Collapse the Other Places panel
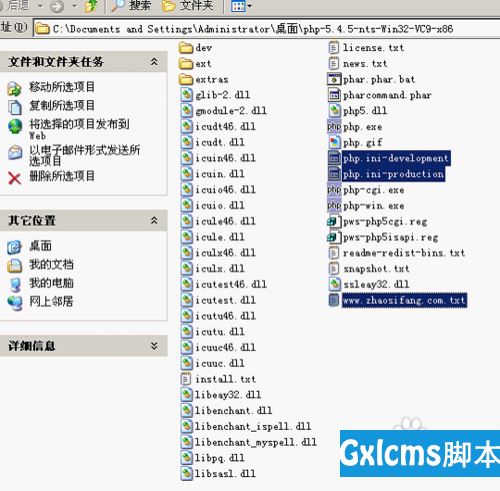 coord(154,220)
